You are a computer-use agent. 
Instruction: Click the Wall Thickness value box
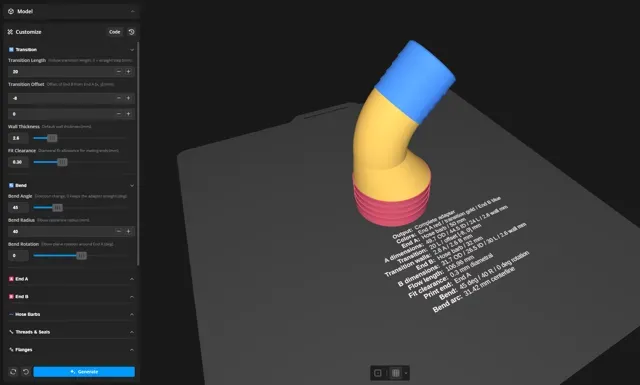tap(18, 138)
